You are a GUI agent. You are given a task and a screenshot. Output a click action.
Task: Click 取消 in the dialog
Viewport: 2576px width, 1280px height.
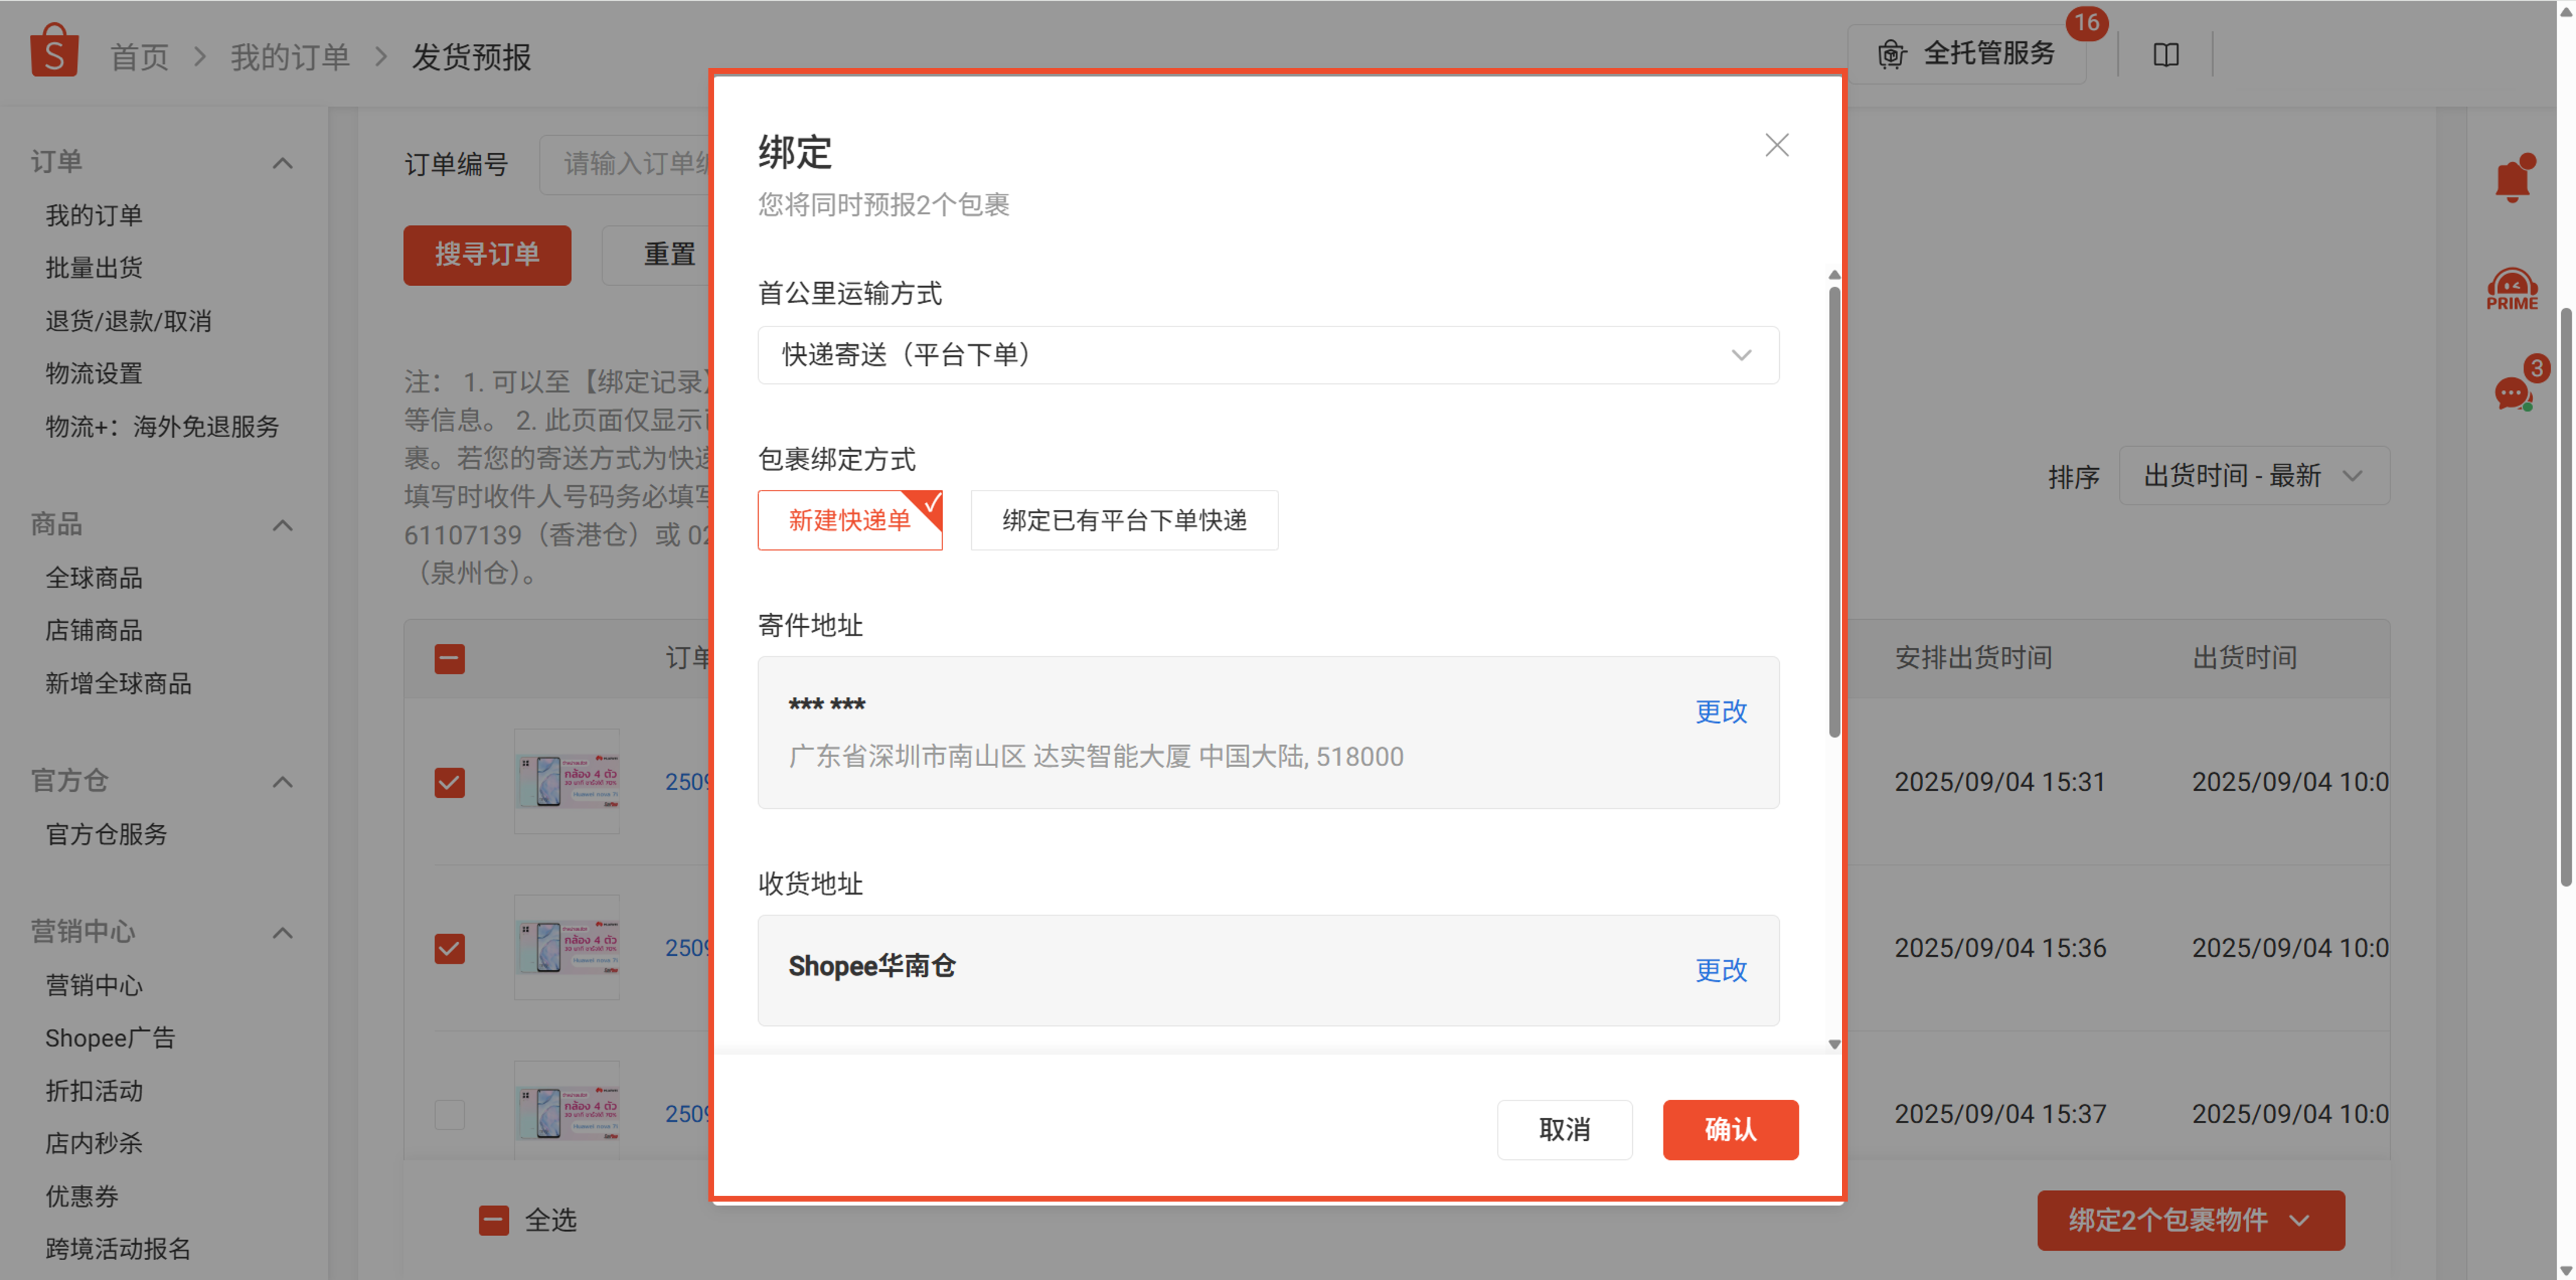pyautogui.click(x=1564, y=1130)
